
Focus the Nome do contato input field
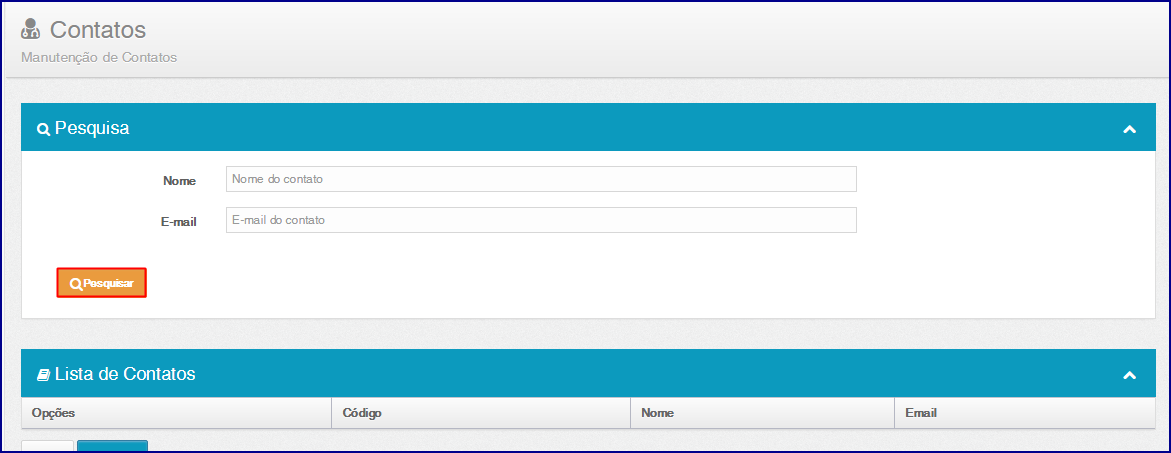pos(541,179)
